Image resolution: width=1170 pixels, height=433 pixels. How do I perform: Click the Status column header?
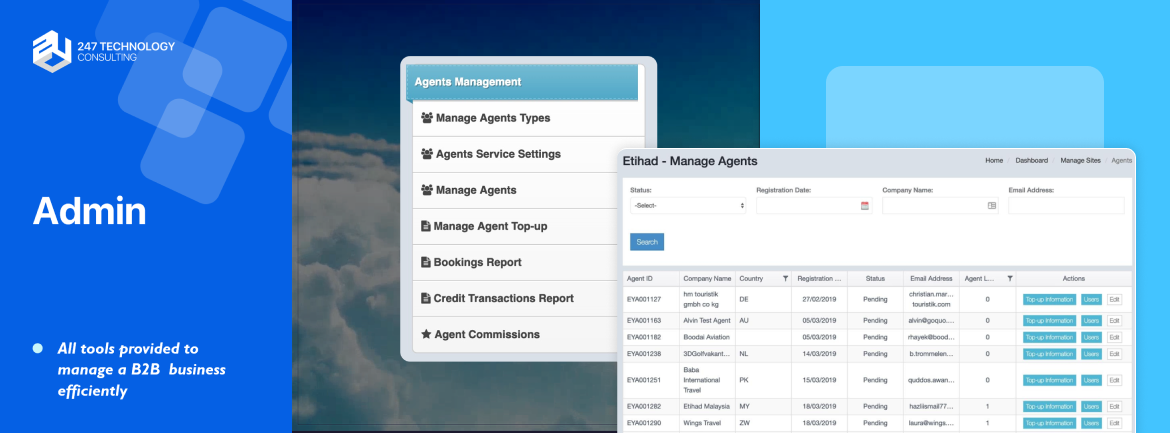875,278
